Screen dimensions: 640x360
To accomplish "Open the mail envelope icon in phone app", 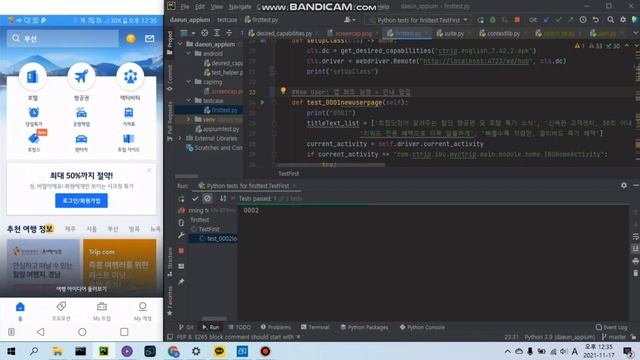I will coord(149,38).
